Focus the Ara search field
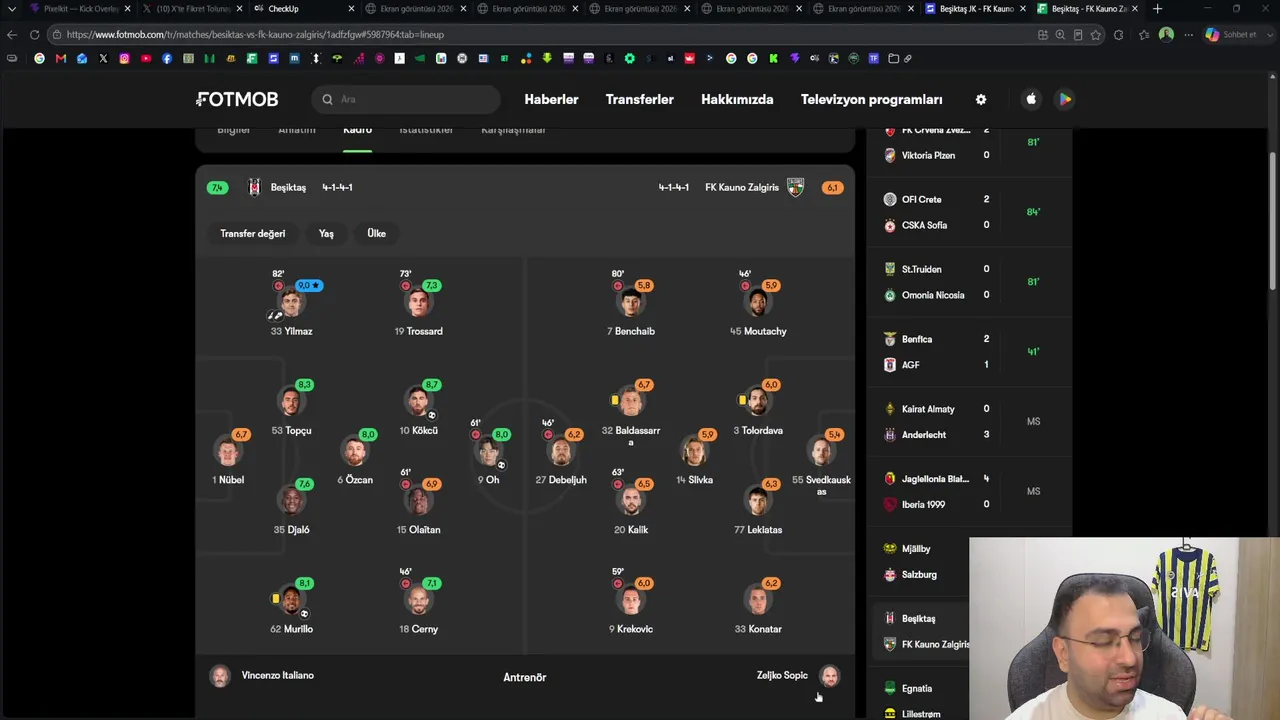 (406, 99)
